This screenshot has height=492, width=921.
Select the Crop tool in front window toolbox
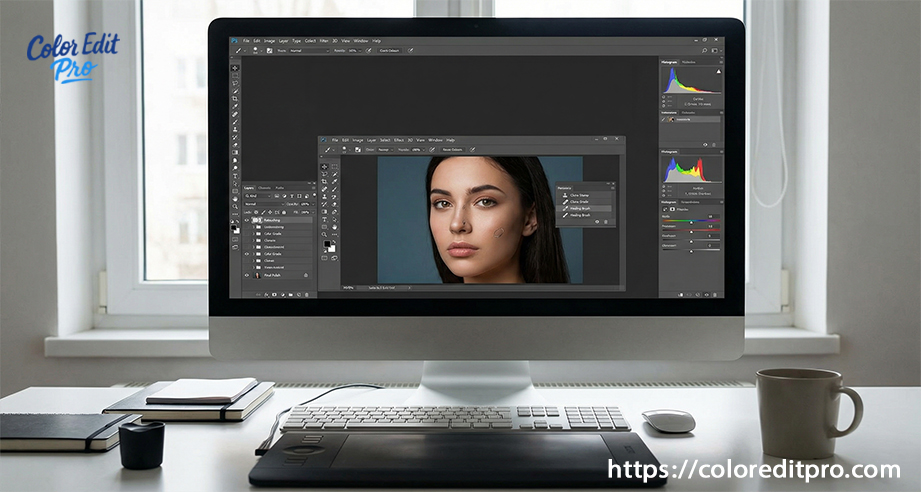(x=324, y=181)
